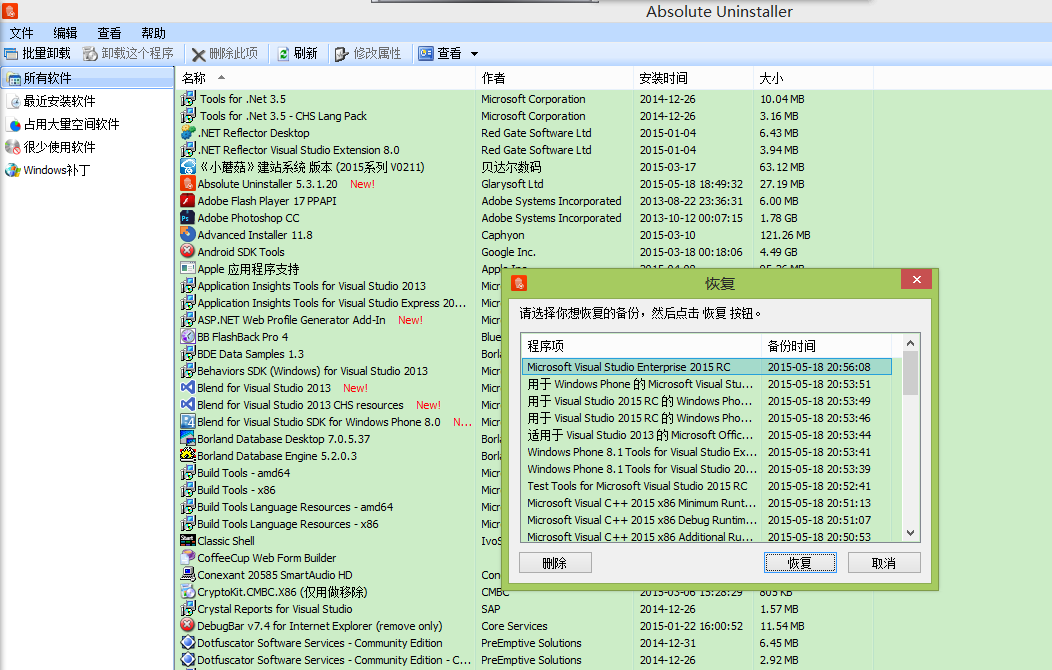
Task: Click the CoffeeCup Web Form Builder icon
Action: coord(188,557)
